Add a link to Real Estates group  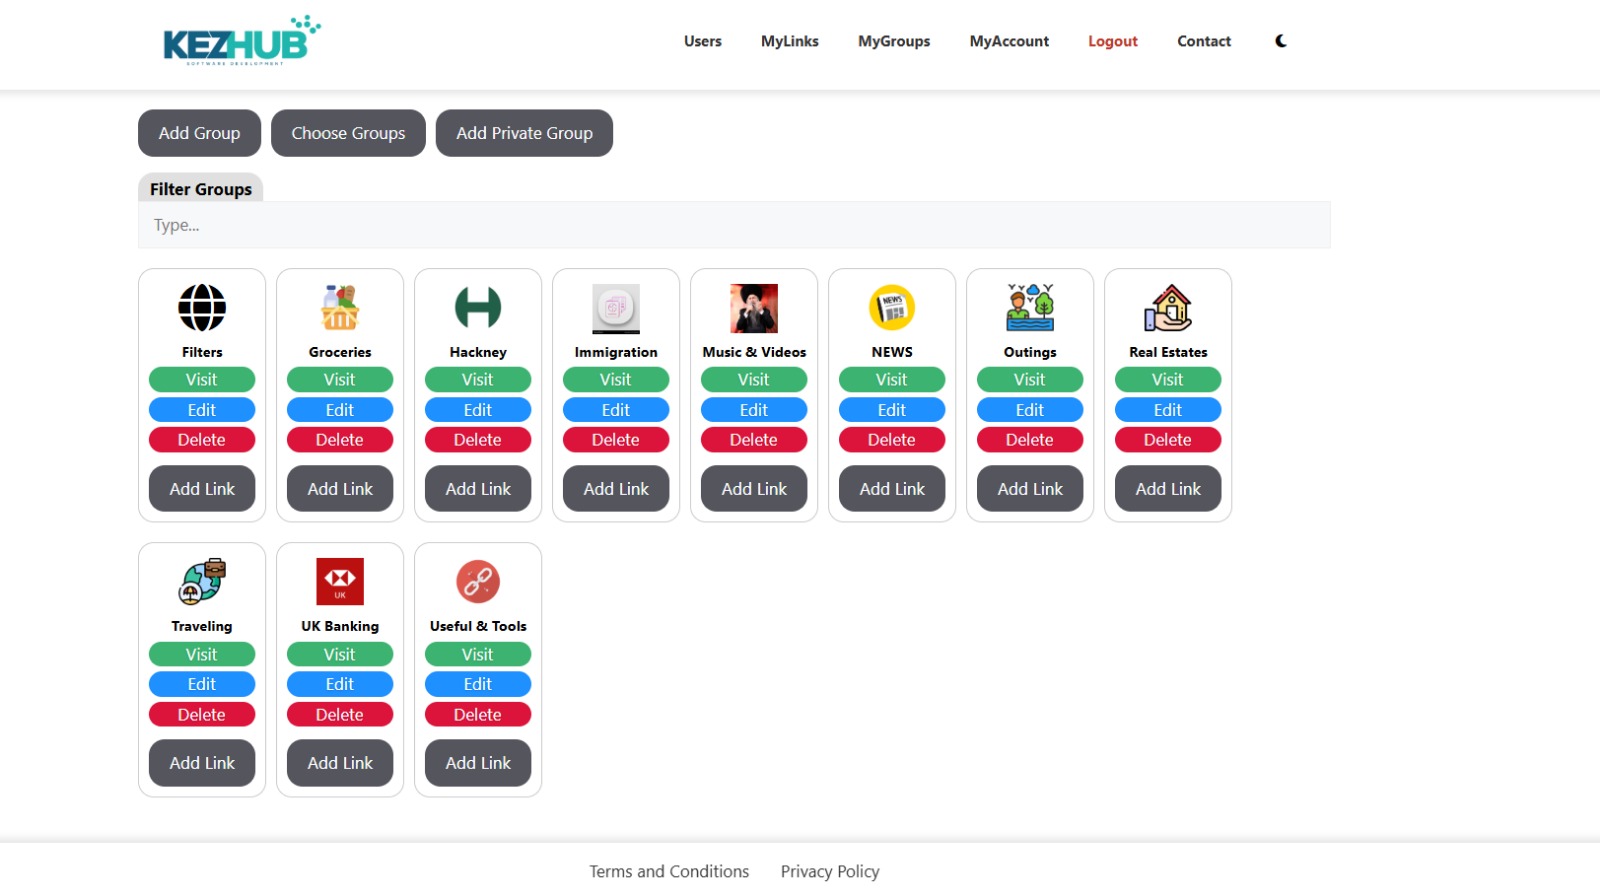click(x=1168, y=489)
